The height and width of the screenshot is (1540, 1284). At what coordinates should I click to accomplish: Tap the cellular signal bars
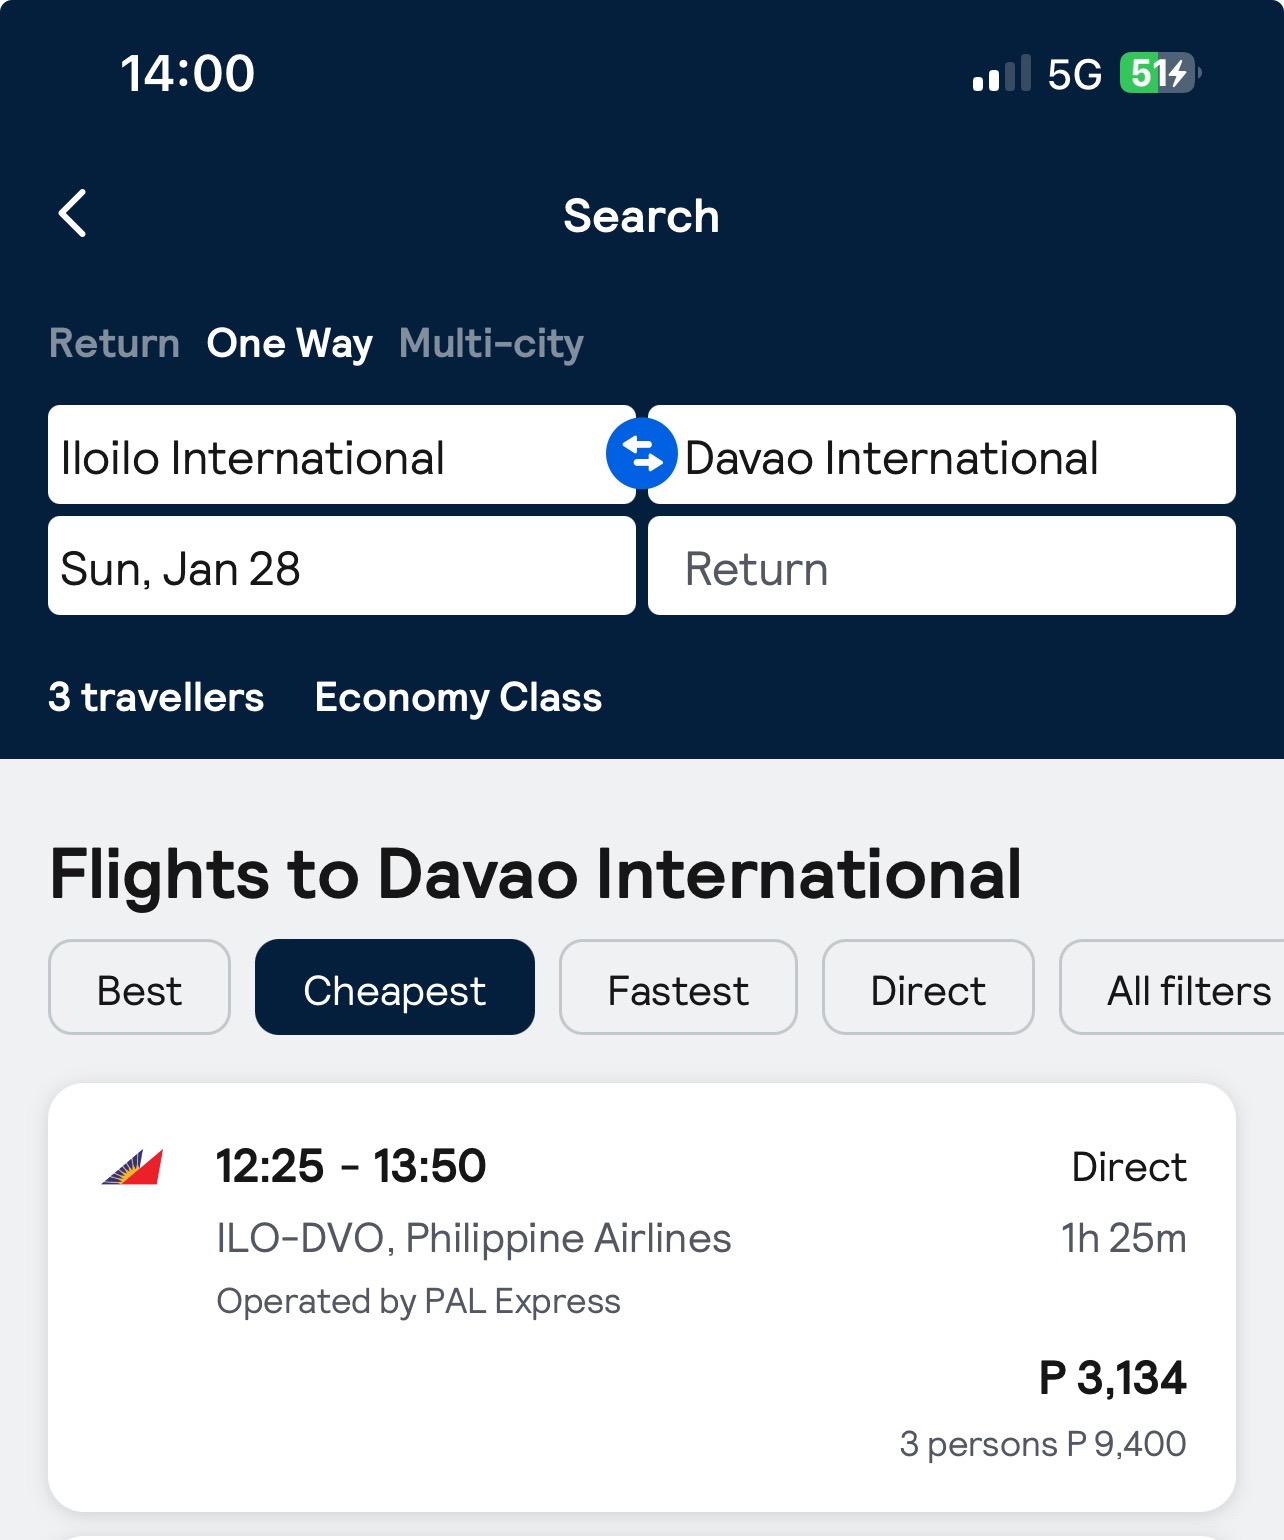pos(1001,74)
